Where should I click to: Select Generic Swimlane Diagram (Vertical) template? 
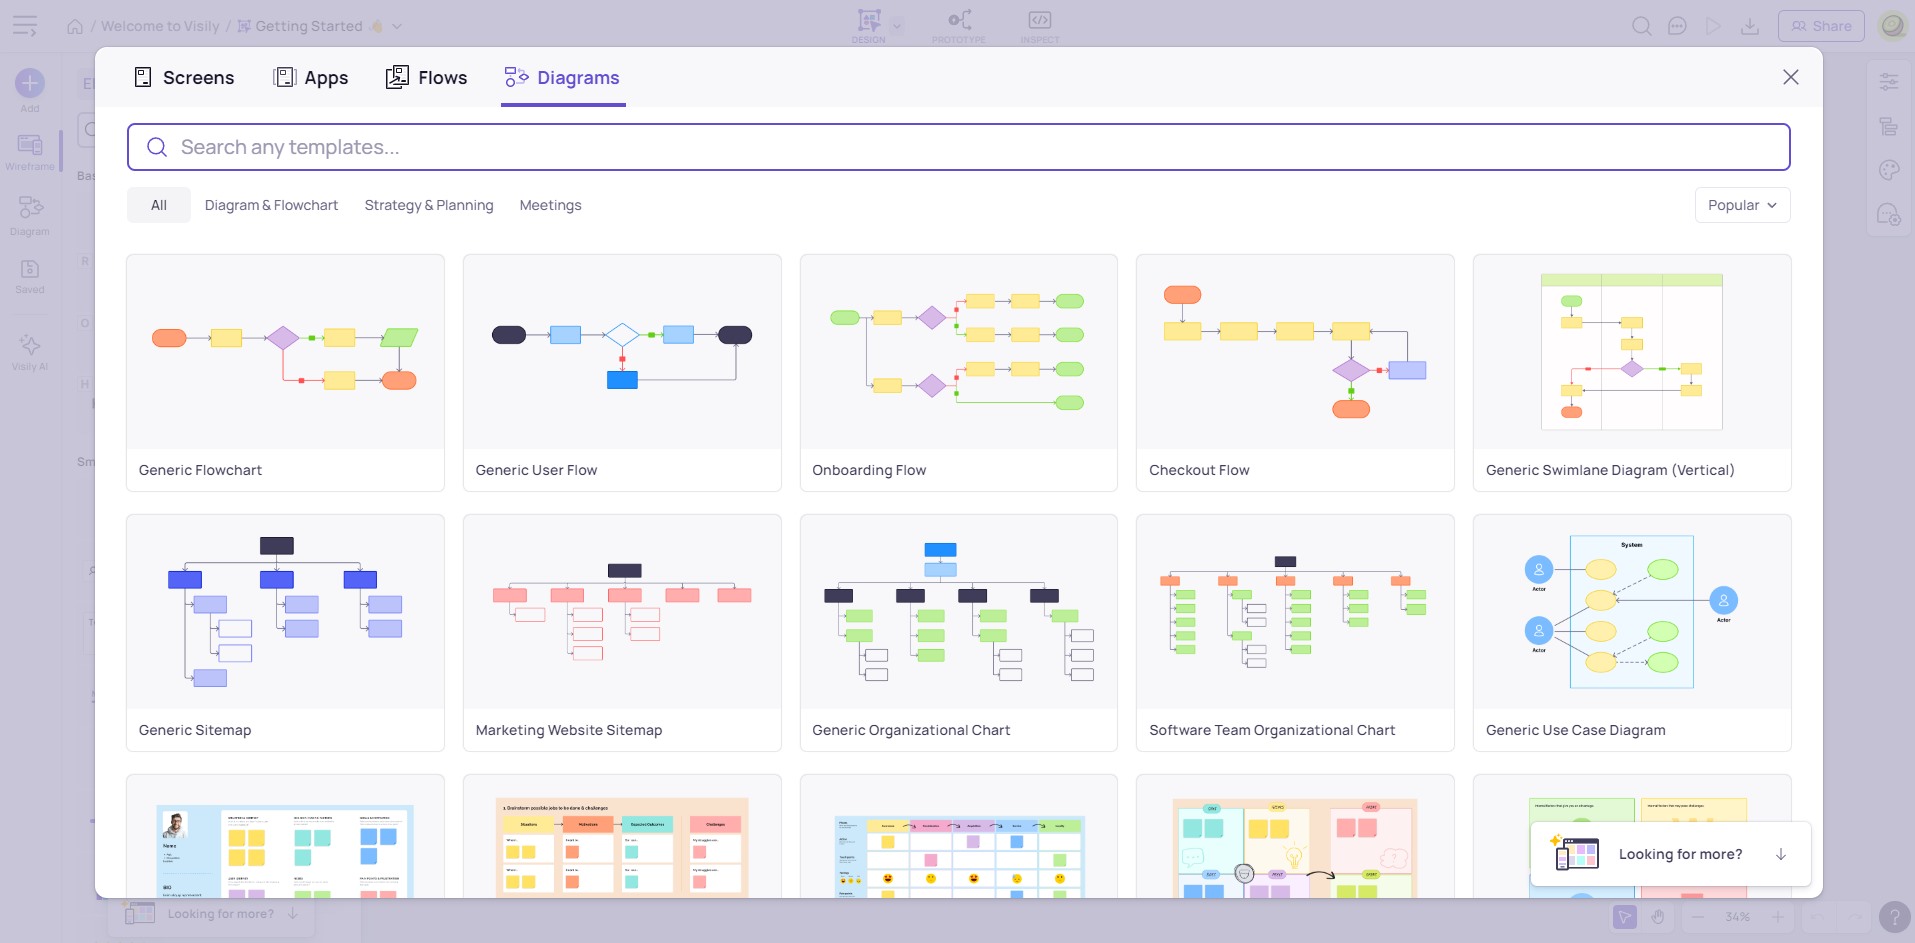1632,372
